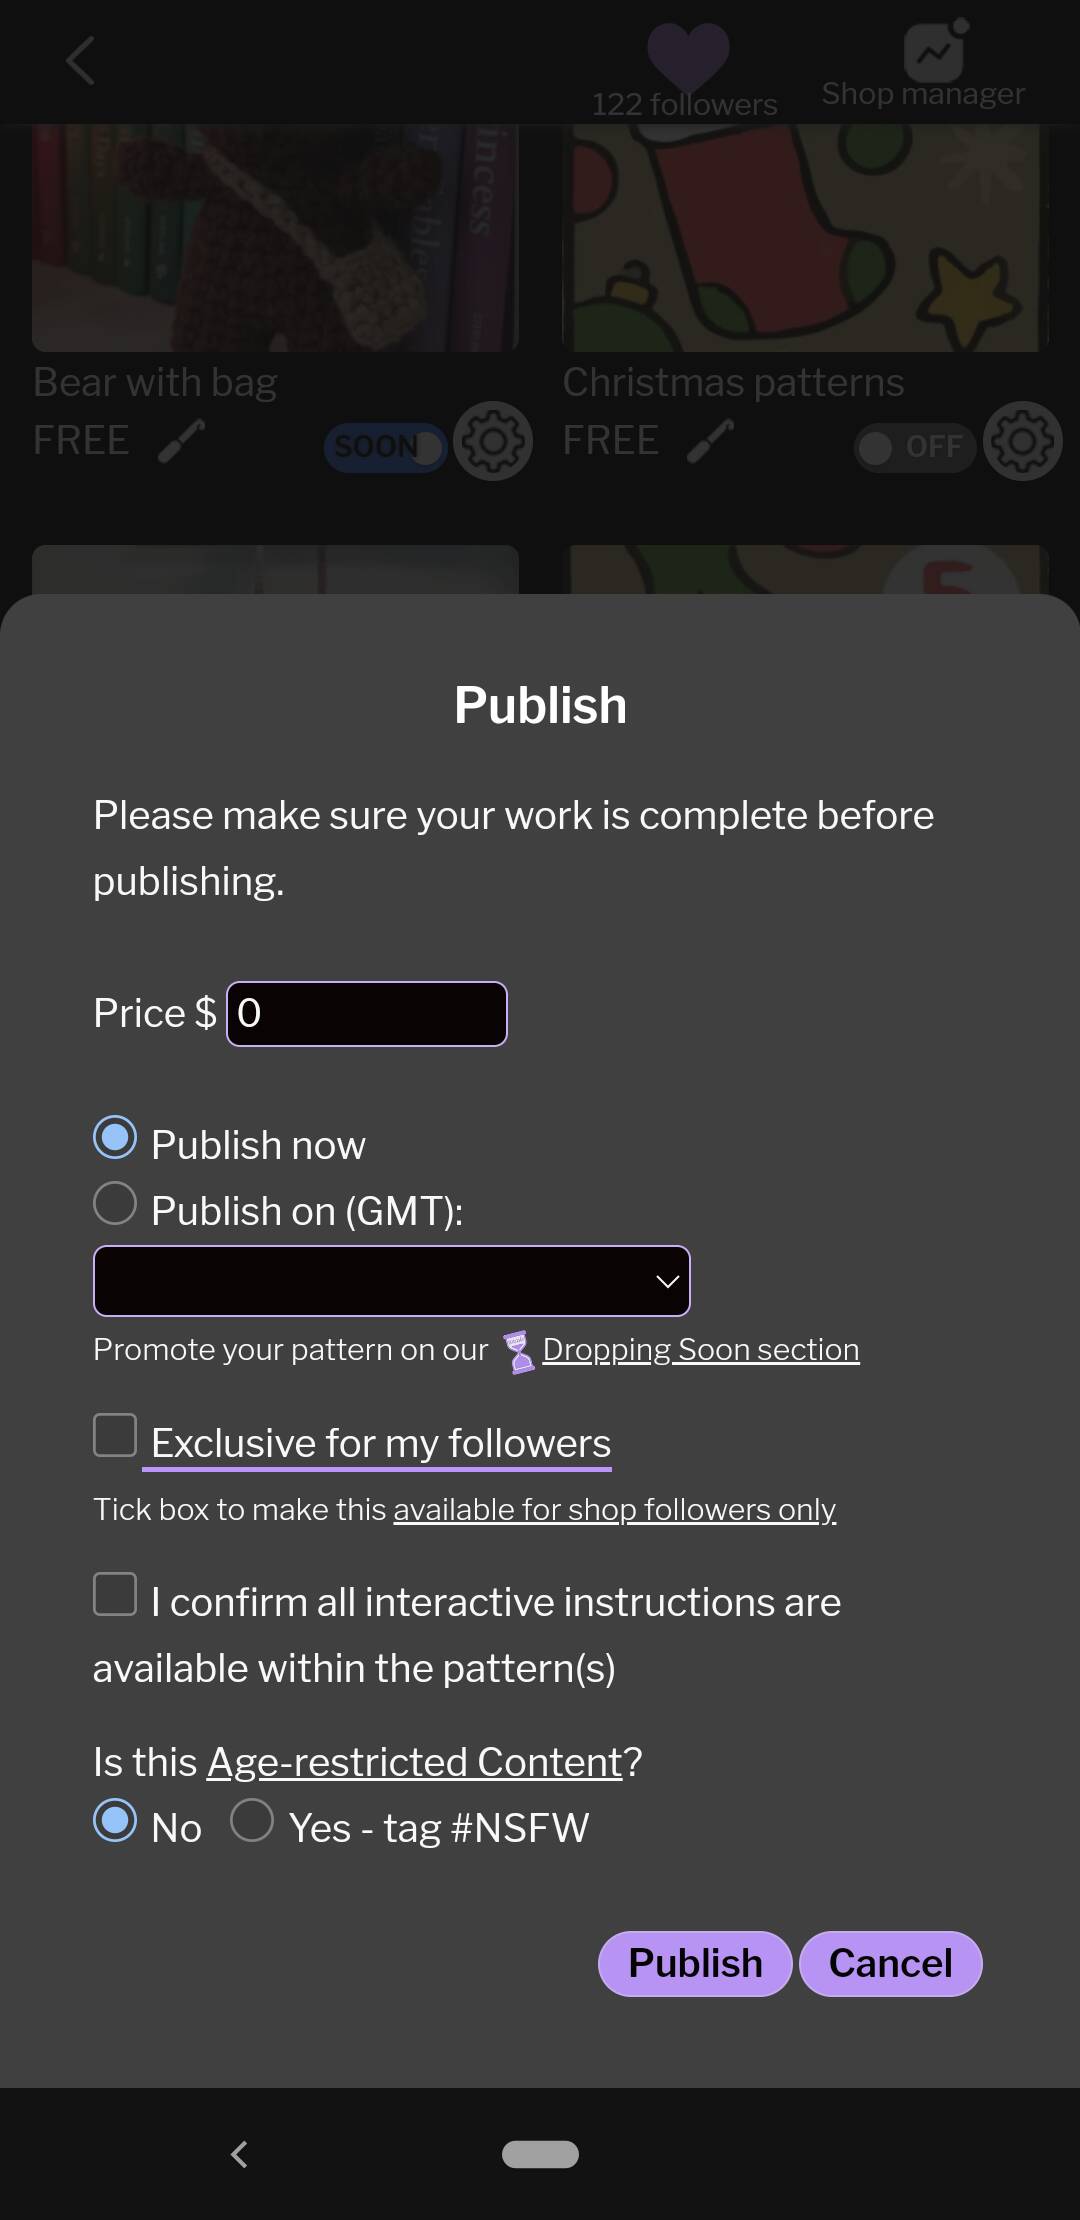Turn on the OFF toggle for Christmas patterns
The width and height of the screenshot is (1080, 2220).
(x=913, y=447)
